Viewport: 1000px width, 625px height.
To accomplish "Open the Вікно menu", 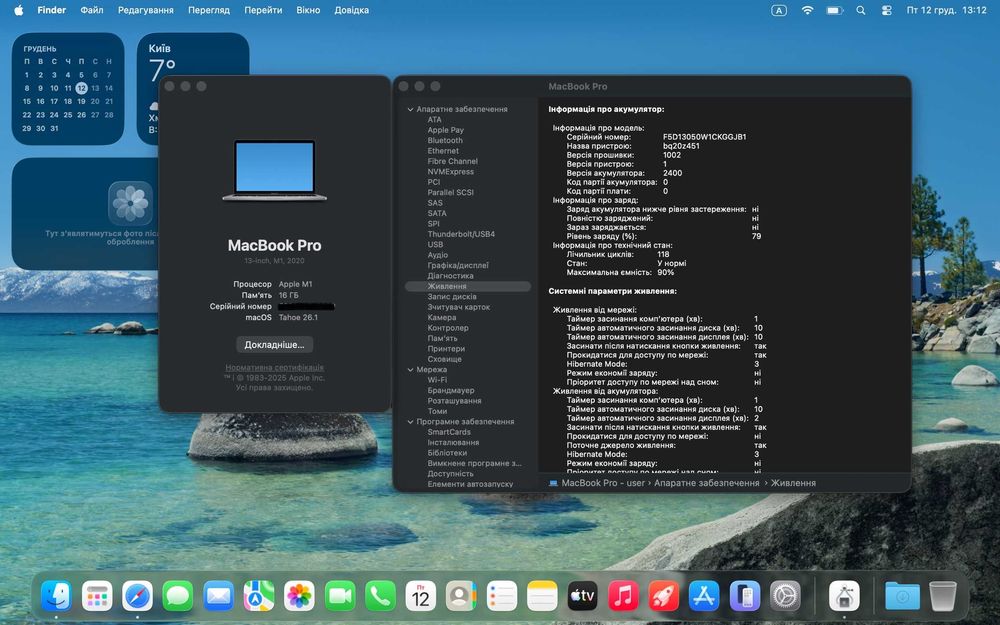I will coord(308,10).
